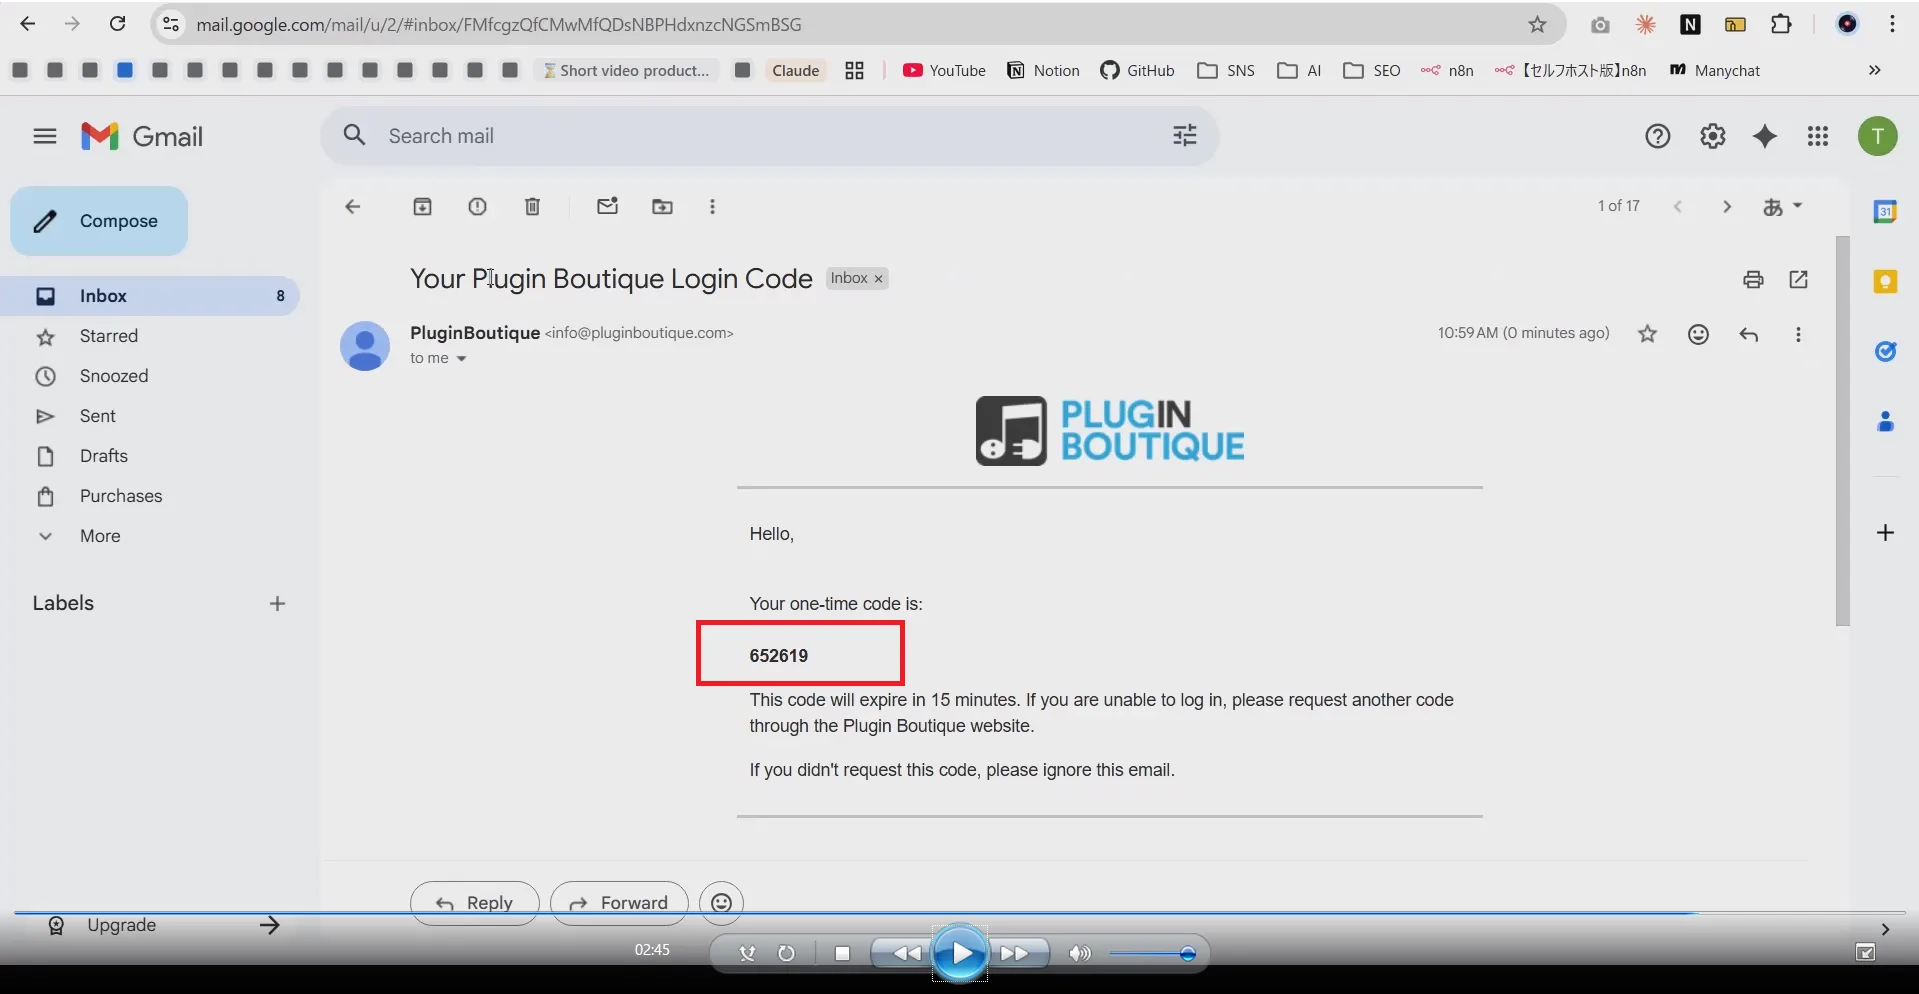
Task: Open the email in a new window
Action: coord(1798,280)
